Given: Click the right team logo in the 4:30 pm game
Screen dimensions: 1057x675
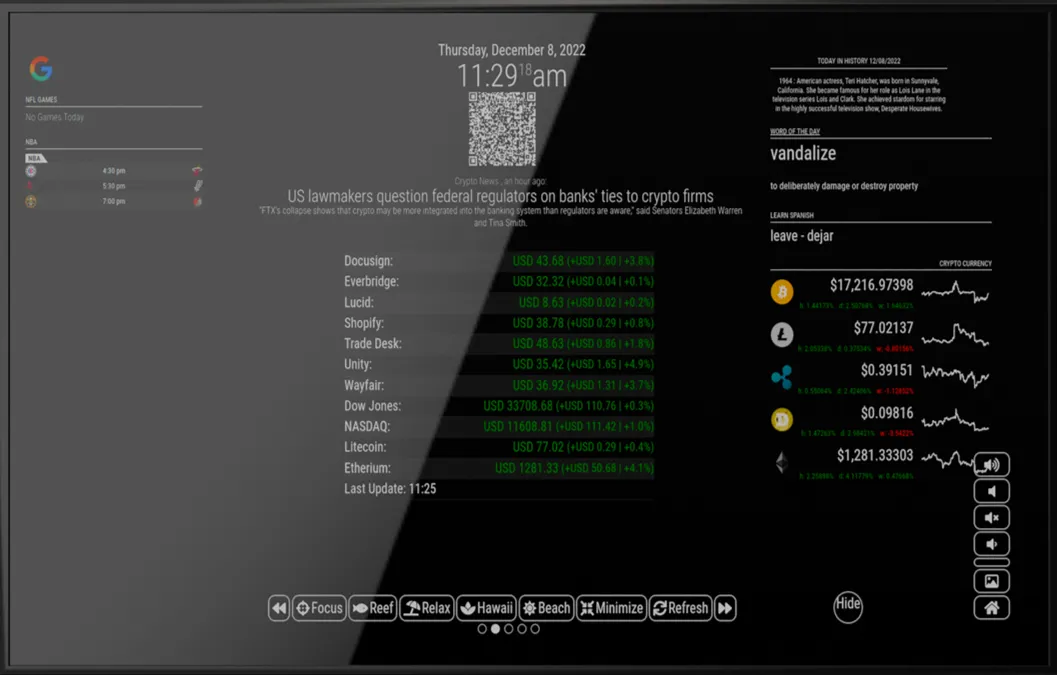Looking at the screenshot, I should (198, 171).
